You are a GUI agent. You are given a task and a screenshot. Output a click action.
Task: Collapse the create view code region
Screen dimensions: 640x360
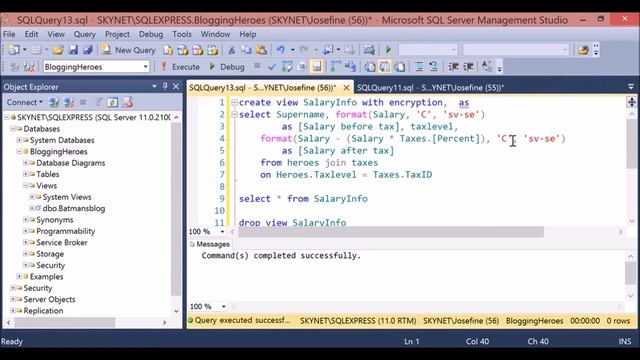234,102
